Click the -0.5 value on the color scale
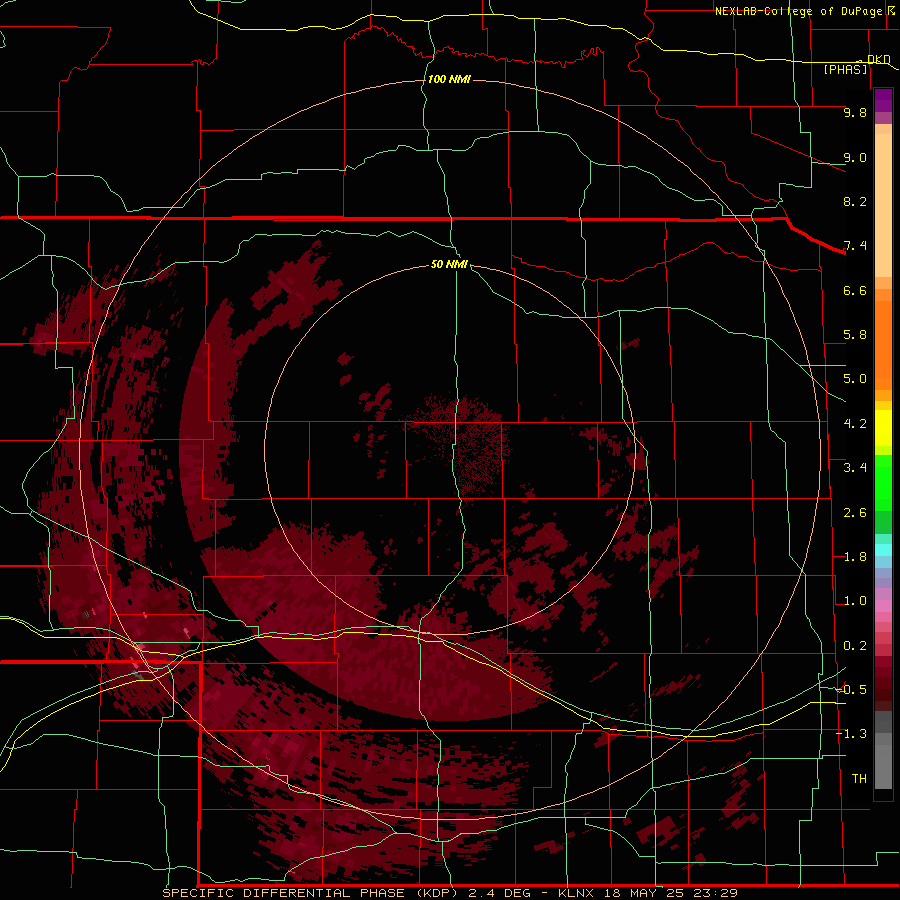The height and width of the screenshot is (900, 900). pyautogui.click(x=852, y=690)
